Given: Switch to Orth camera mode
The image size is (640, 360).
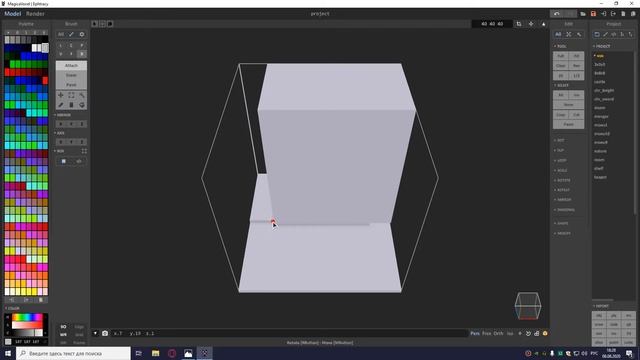Looking at the screenshot, I should coord(498,333).
